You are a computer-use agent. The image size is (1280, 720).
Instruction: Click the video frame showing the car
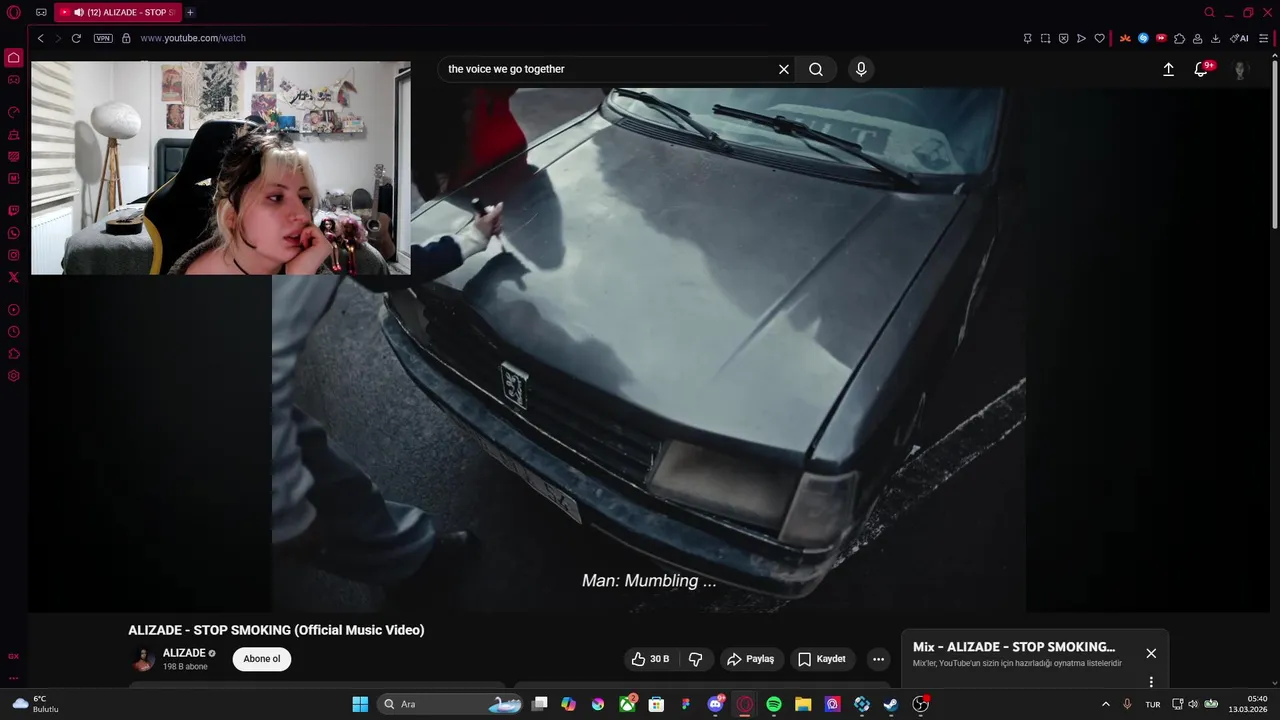(x=649, y=350)
